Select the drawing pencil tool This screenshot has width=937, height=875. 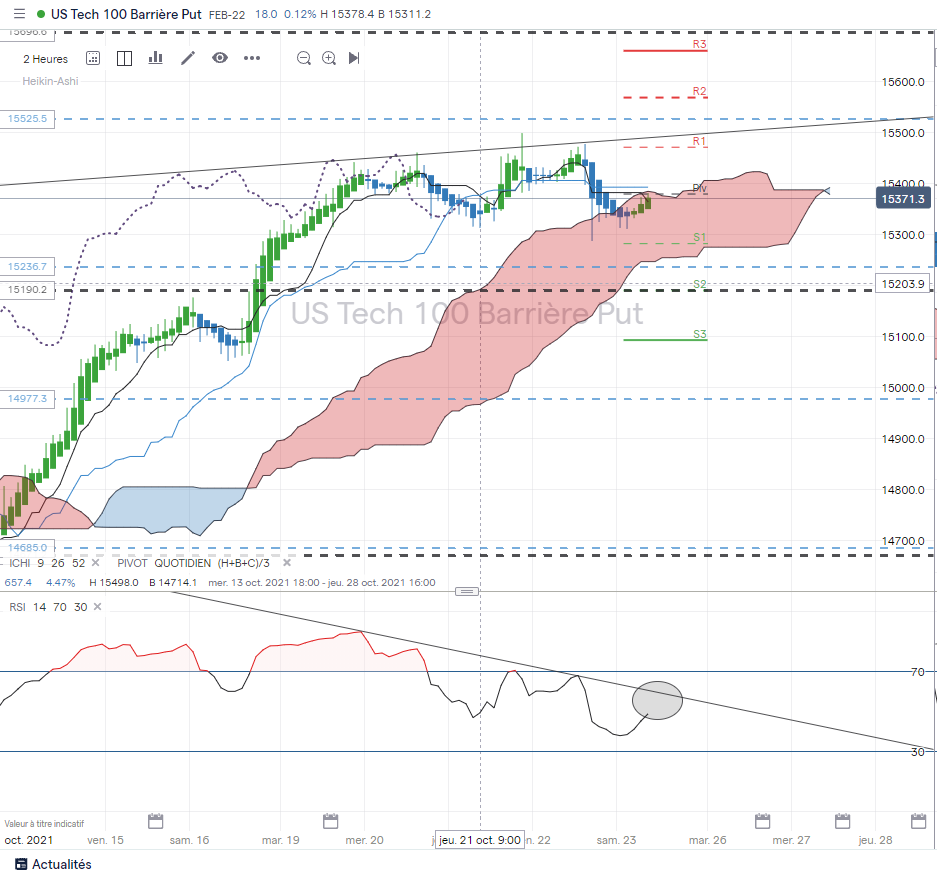click(x=188, y=58)
